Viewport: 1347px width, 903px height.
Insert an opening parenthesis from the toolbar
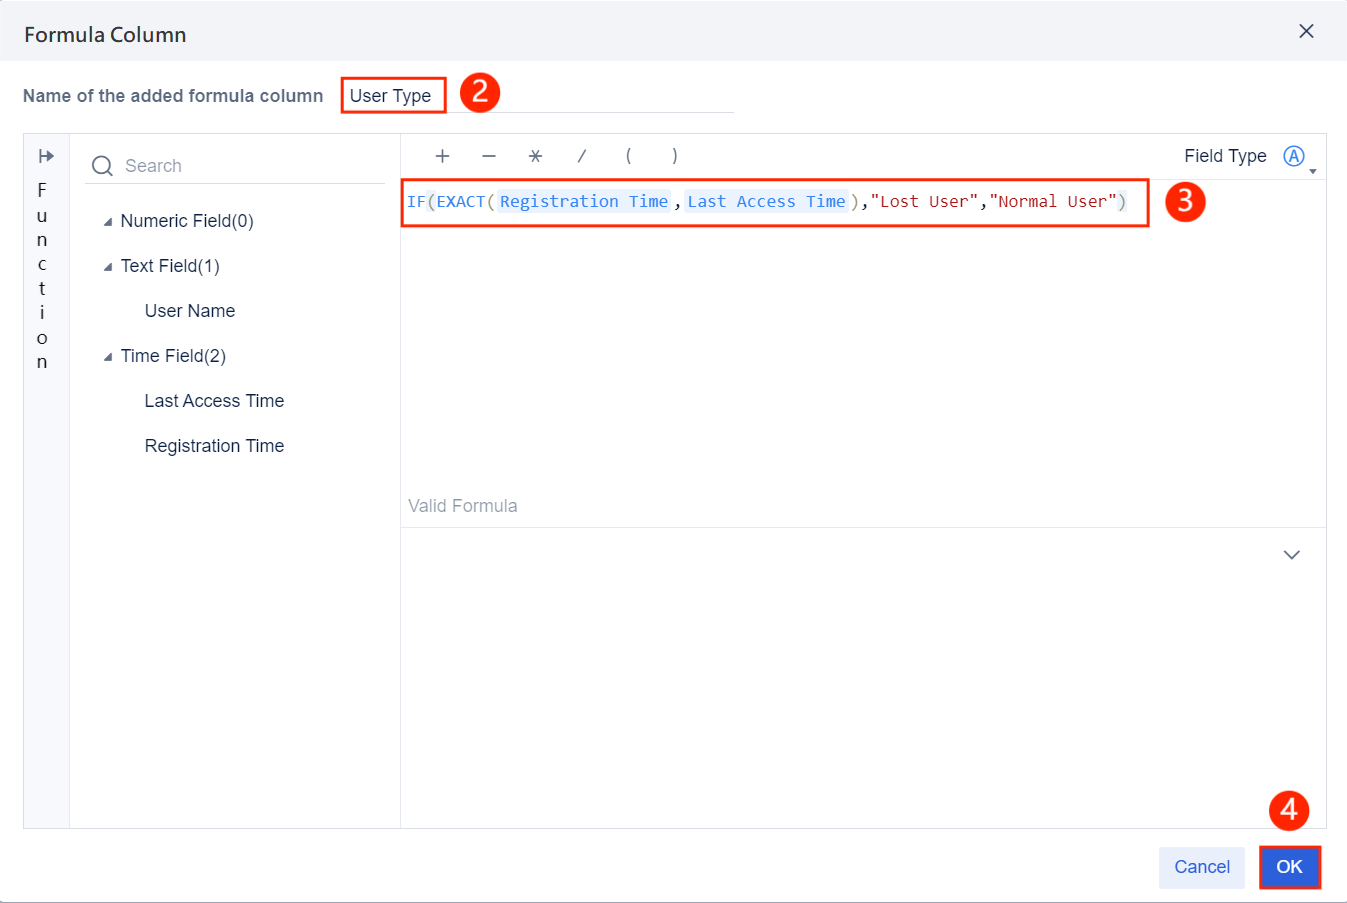(628, 156)
